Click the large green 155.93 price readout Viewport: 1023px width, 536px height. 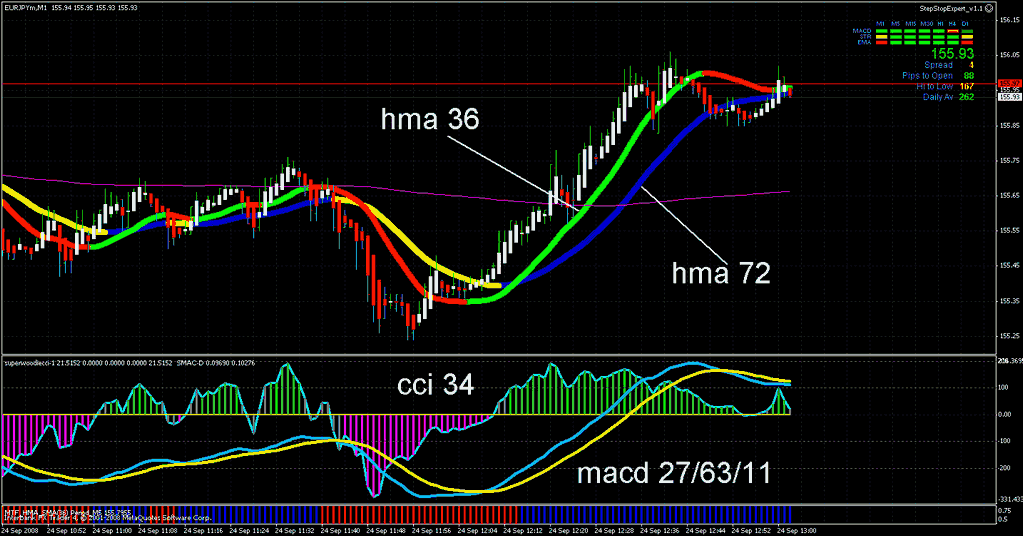coord(953,53)
